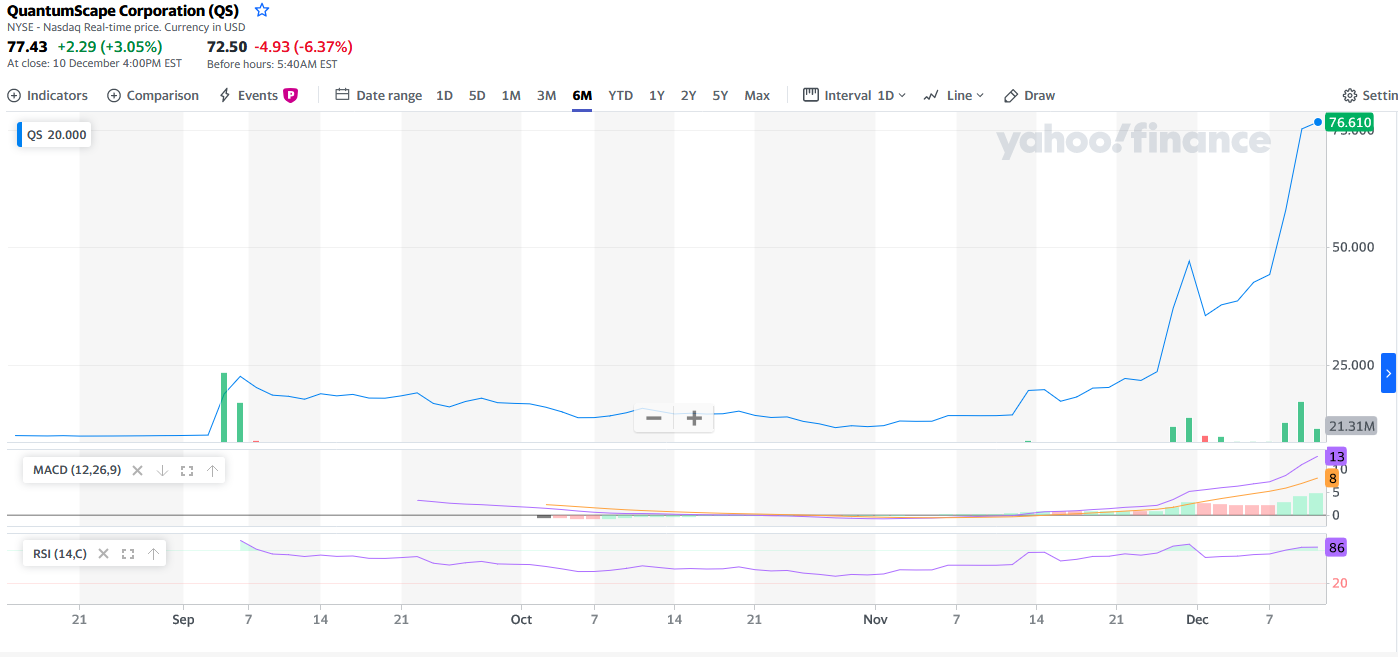Switch to the YTD range tab
The height and width of the screenshot is (657, 1398).
(x=620, y=96)
